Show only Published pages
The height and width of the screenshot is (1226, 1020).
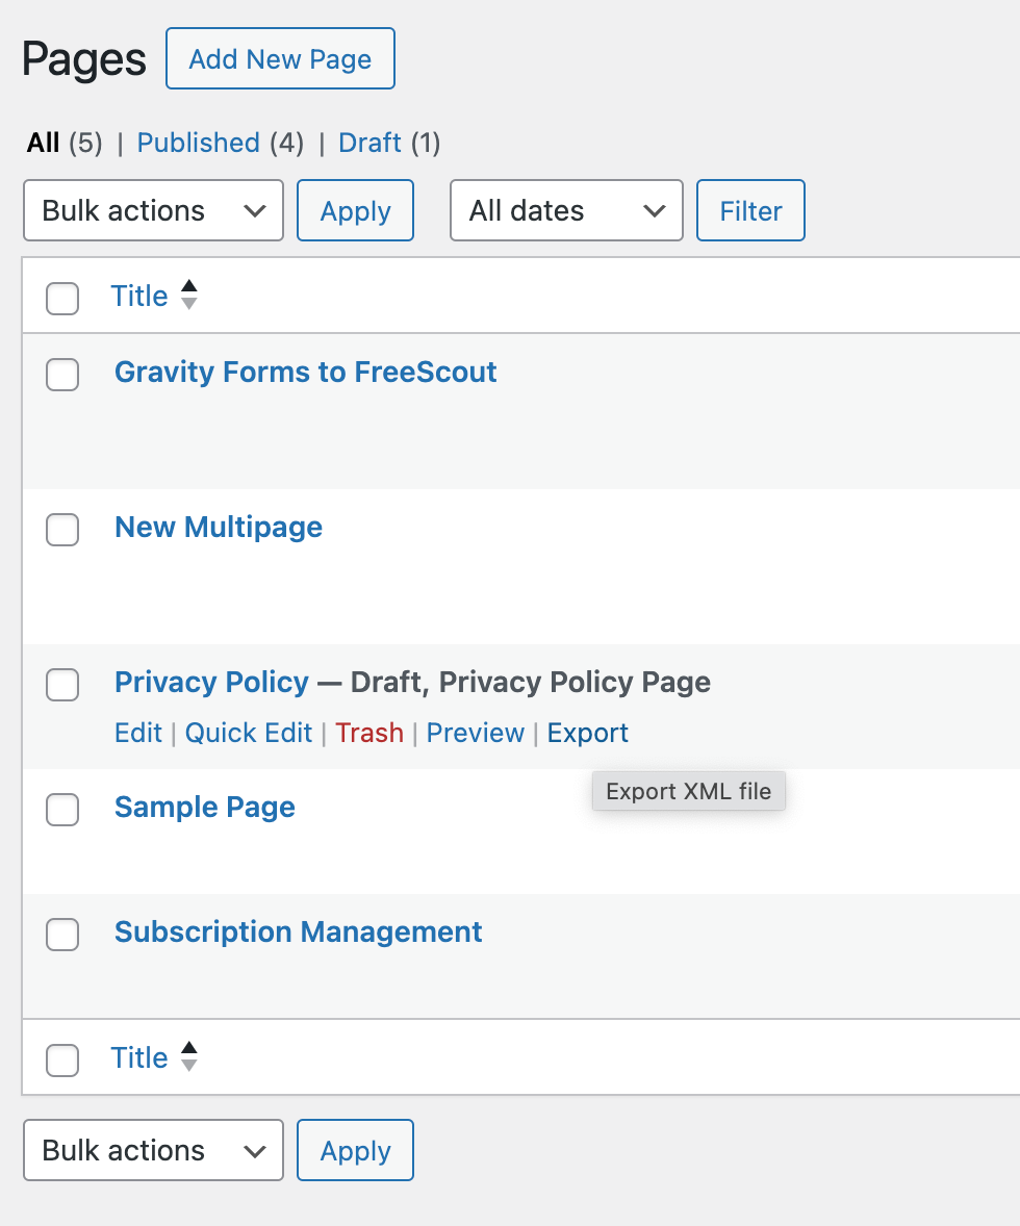198,142
